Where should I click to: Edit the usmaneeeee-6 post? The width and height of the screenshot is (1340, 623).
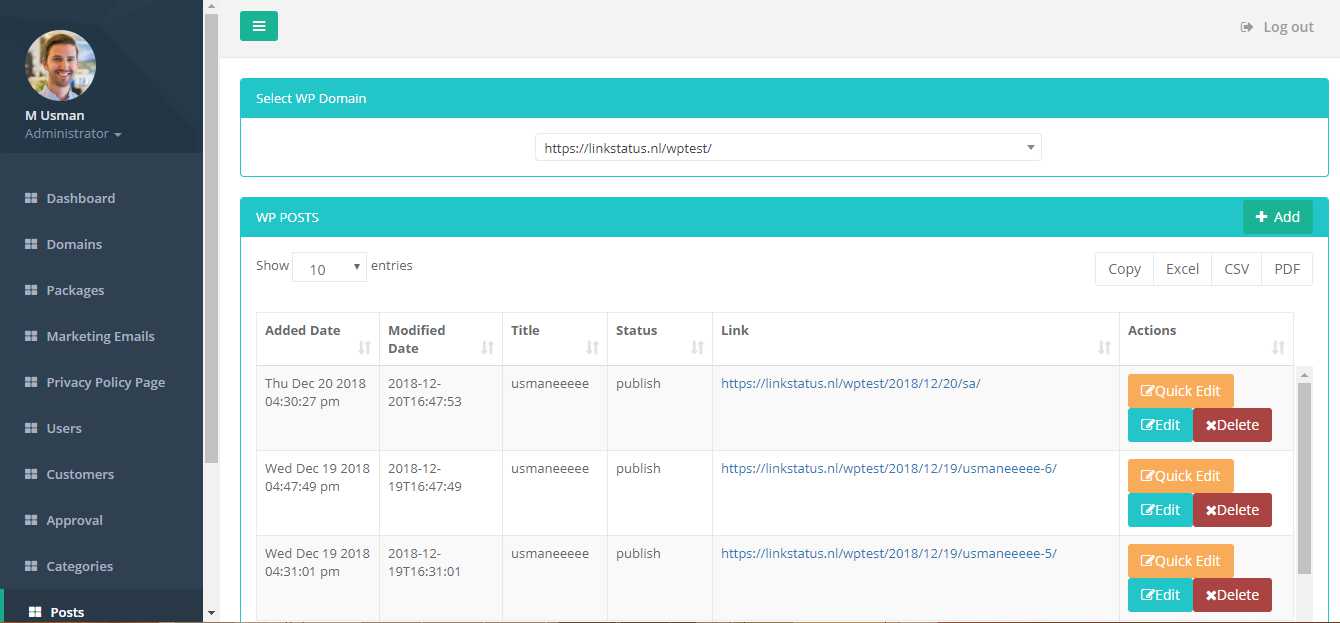(x=1160, y=510)
